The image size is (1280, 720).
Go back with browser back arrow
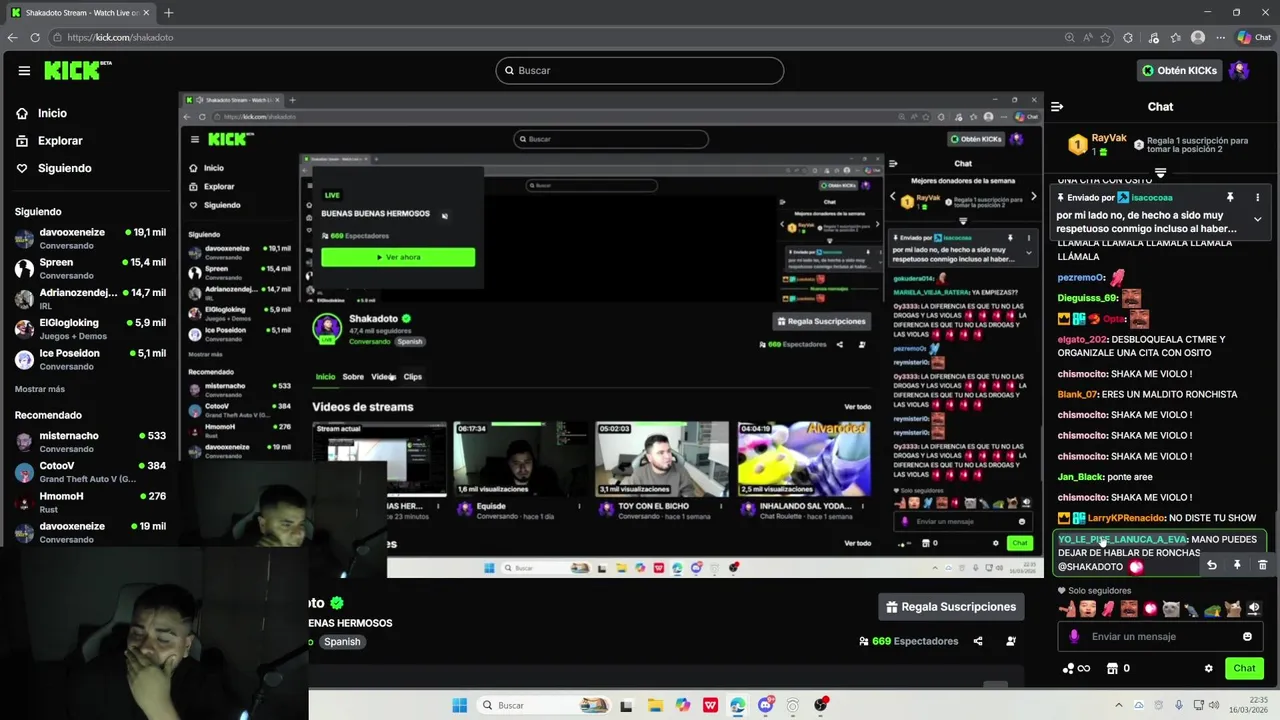12,38
